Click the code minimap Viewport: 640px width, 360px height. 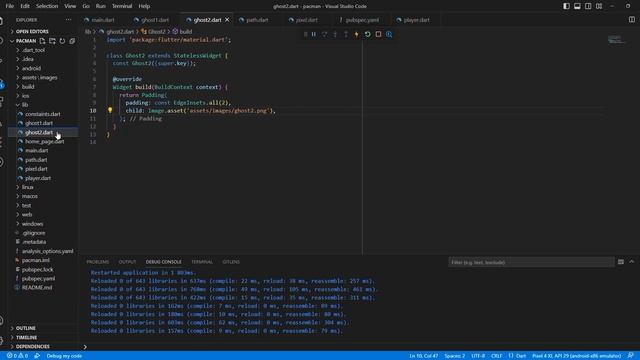click(x=616, y=40)
